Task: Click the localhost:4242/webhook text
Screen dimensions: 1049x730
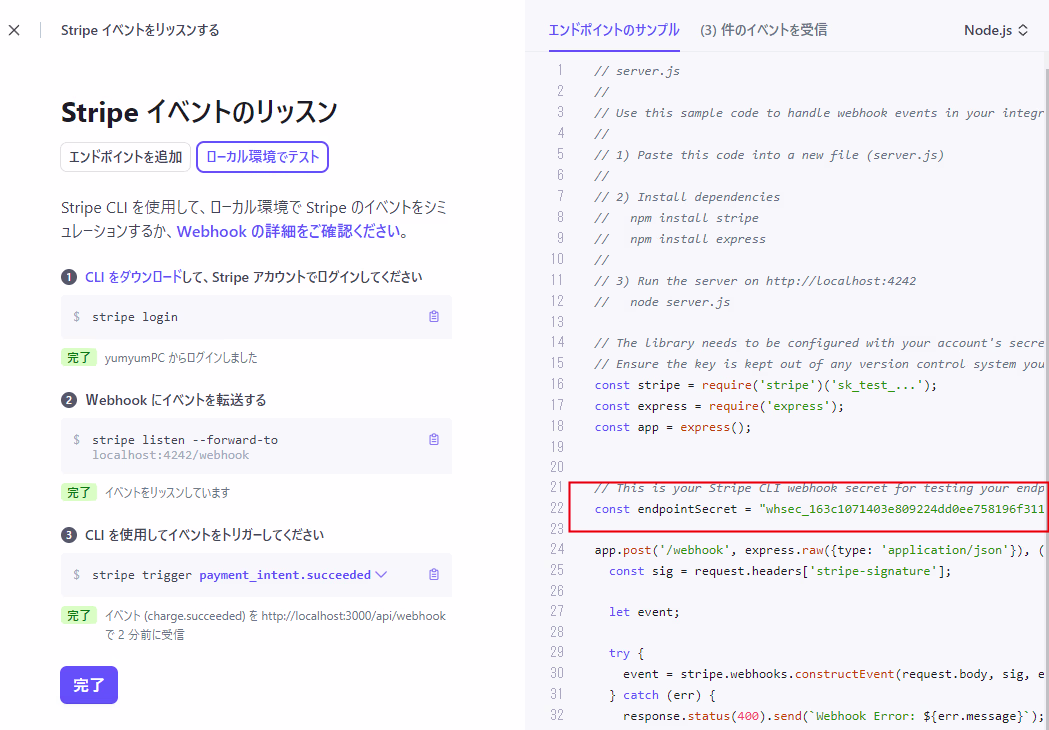Action: point(171,455)
